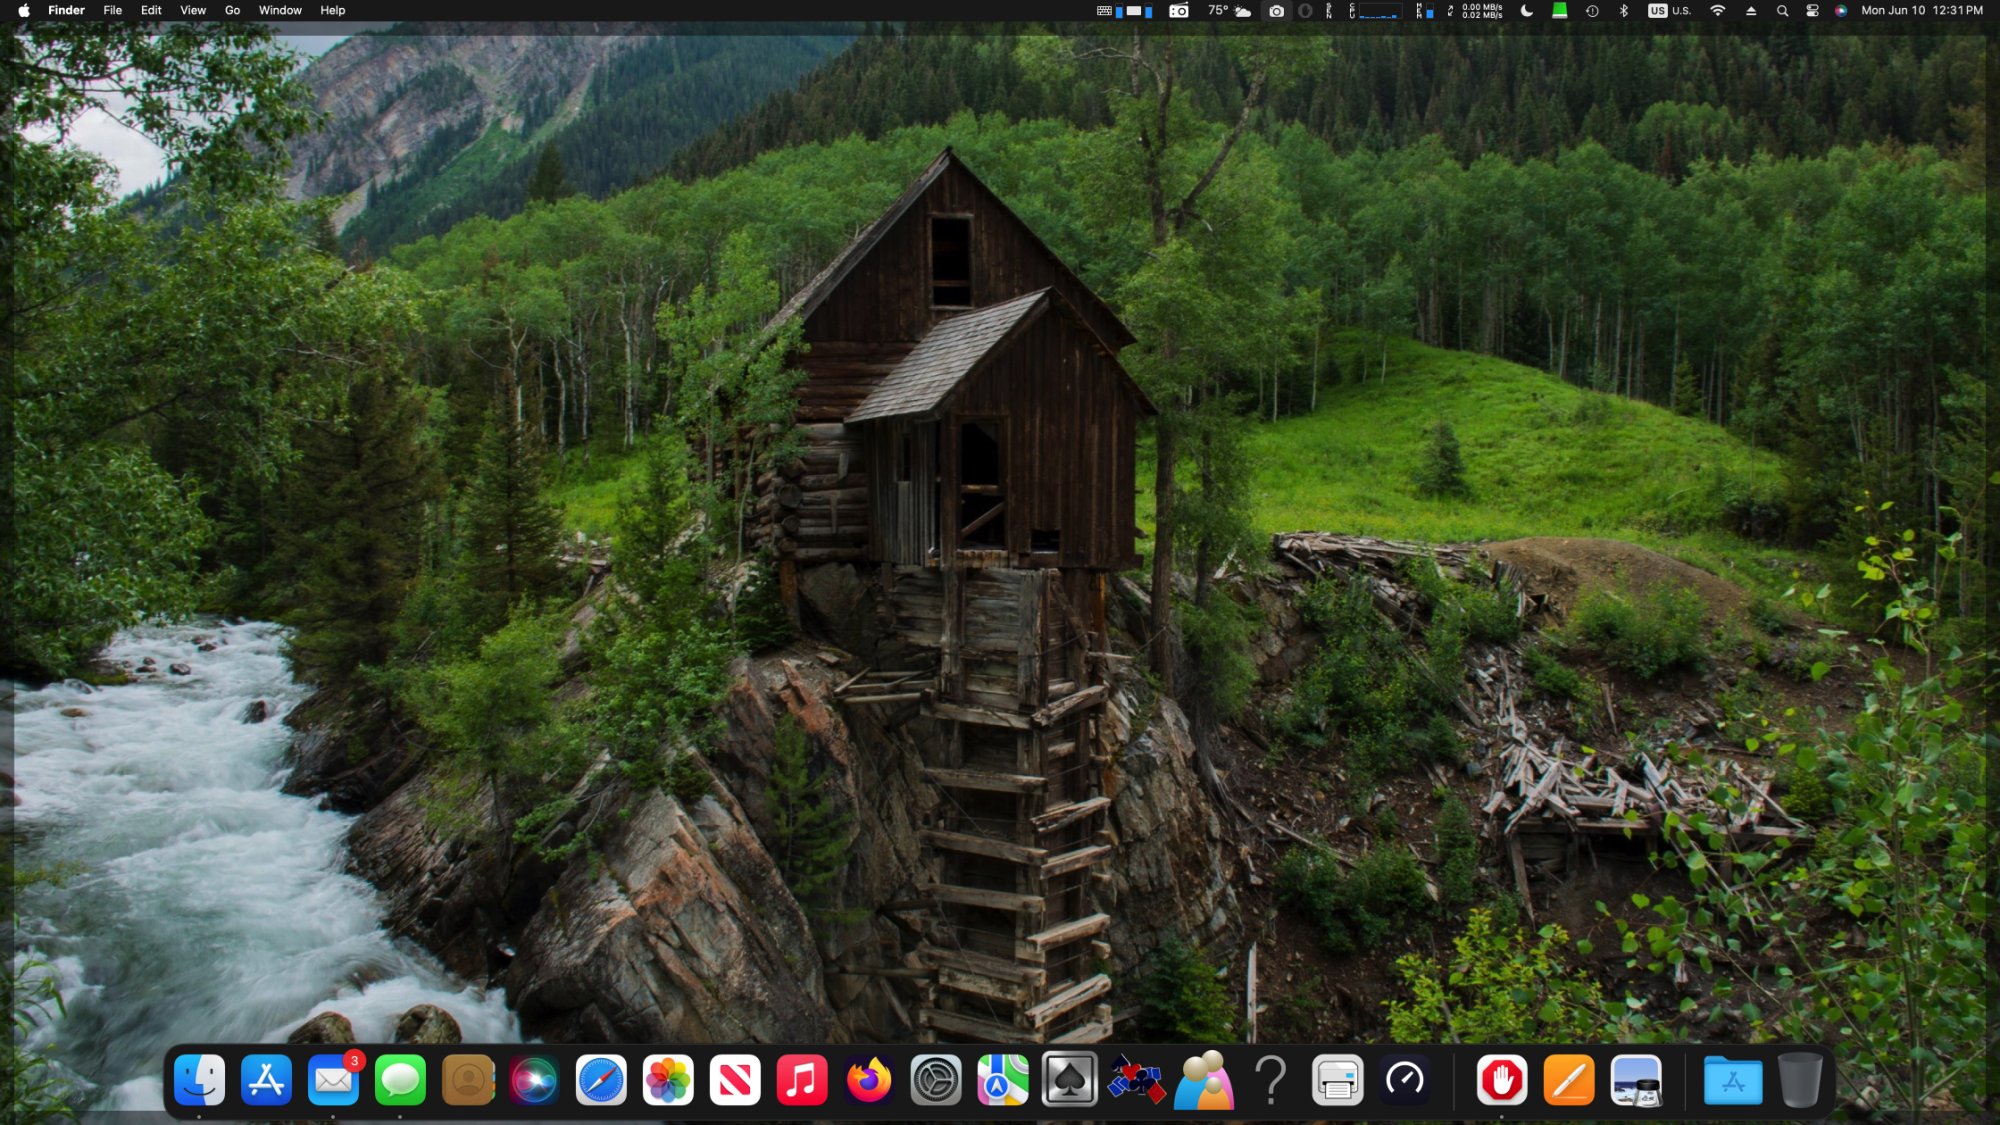Image resolution: width=2000 pixels, height=1125 pixels.
Task: Launch Siri from the dock
Action: point(534,1080)
